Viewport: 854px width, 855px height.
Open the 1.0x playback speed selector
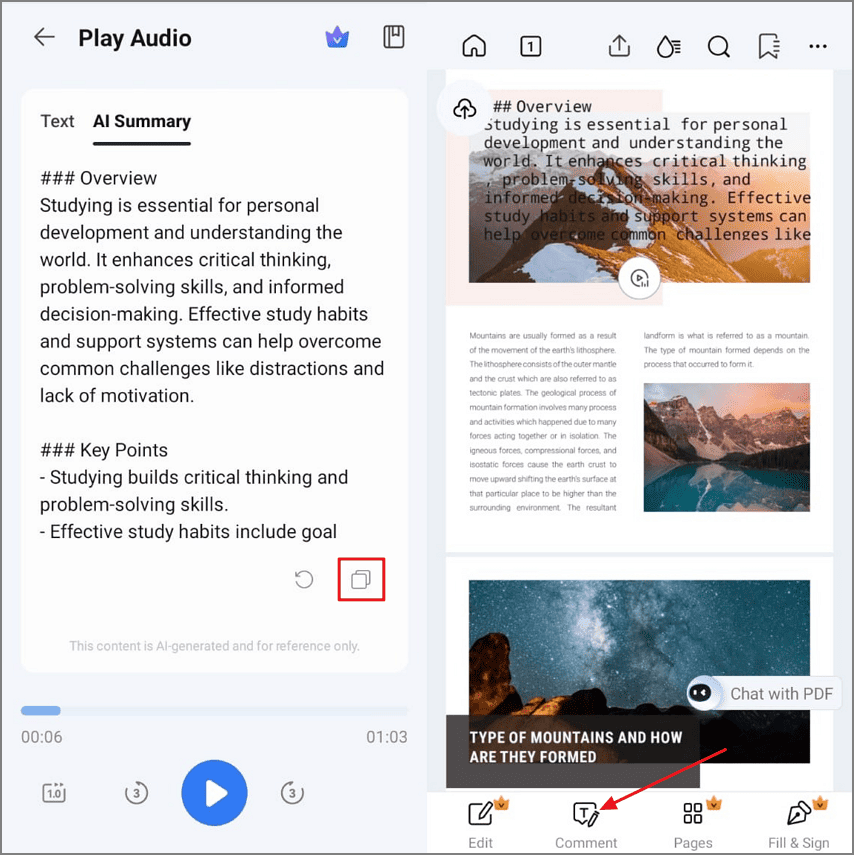pos(54,792)
